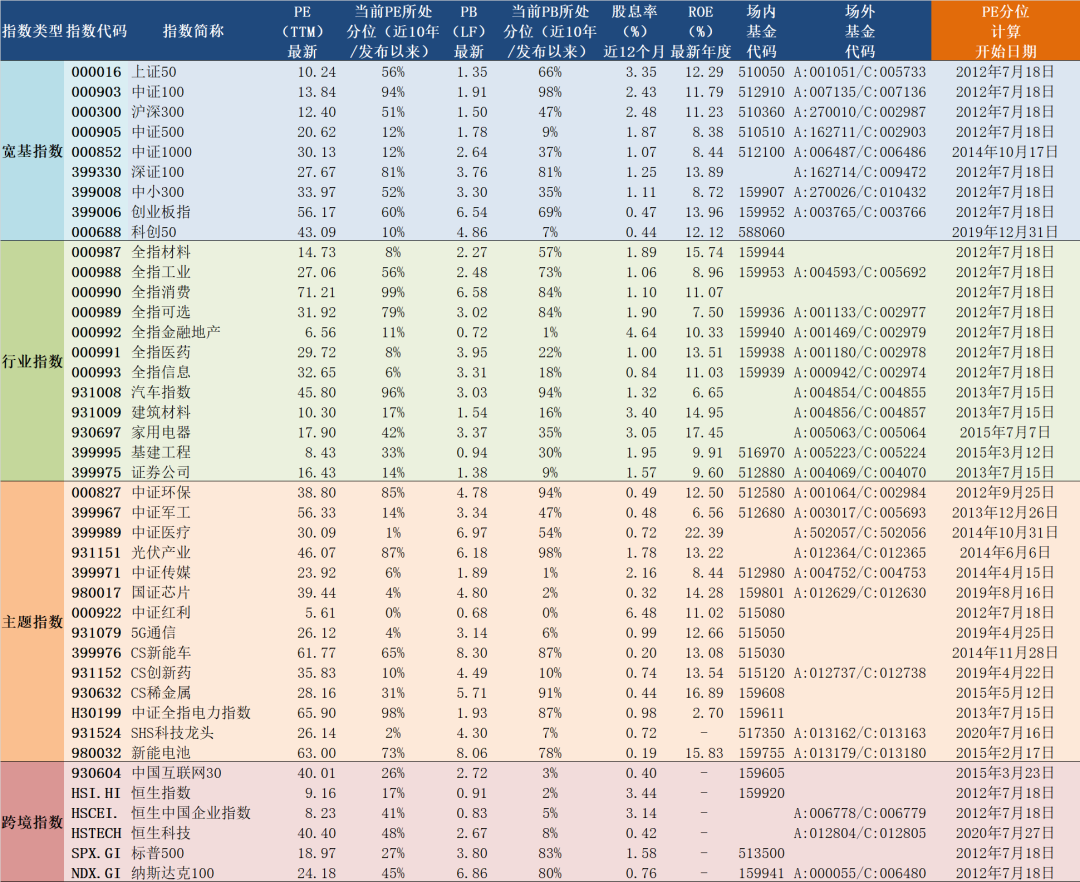Select the index name 全指消费

[x=160, y=292]
